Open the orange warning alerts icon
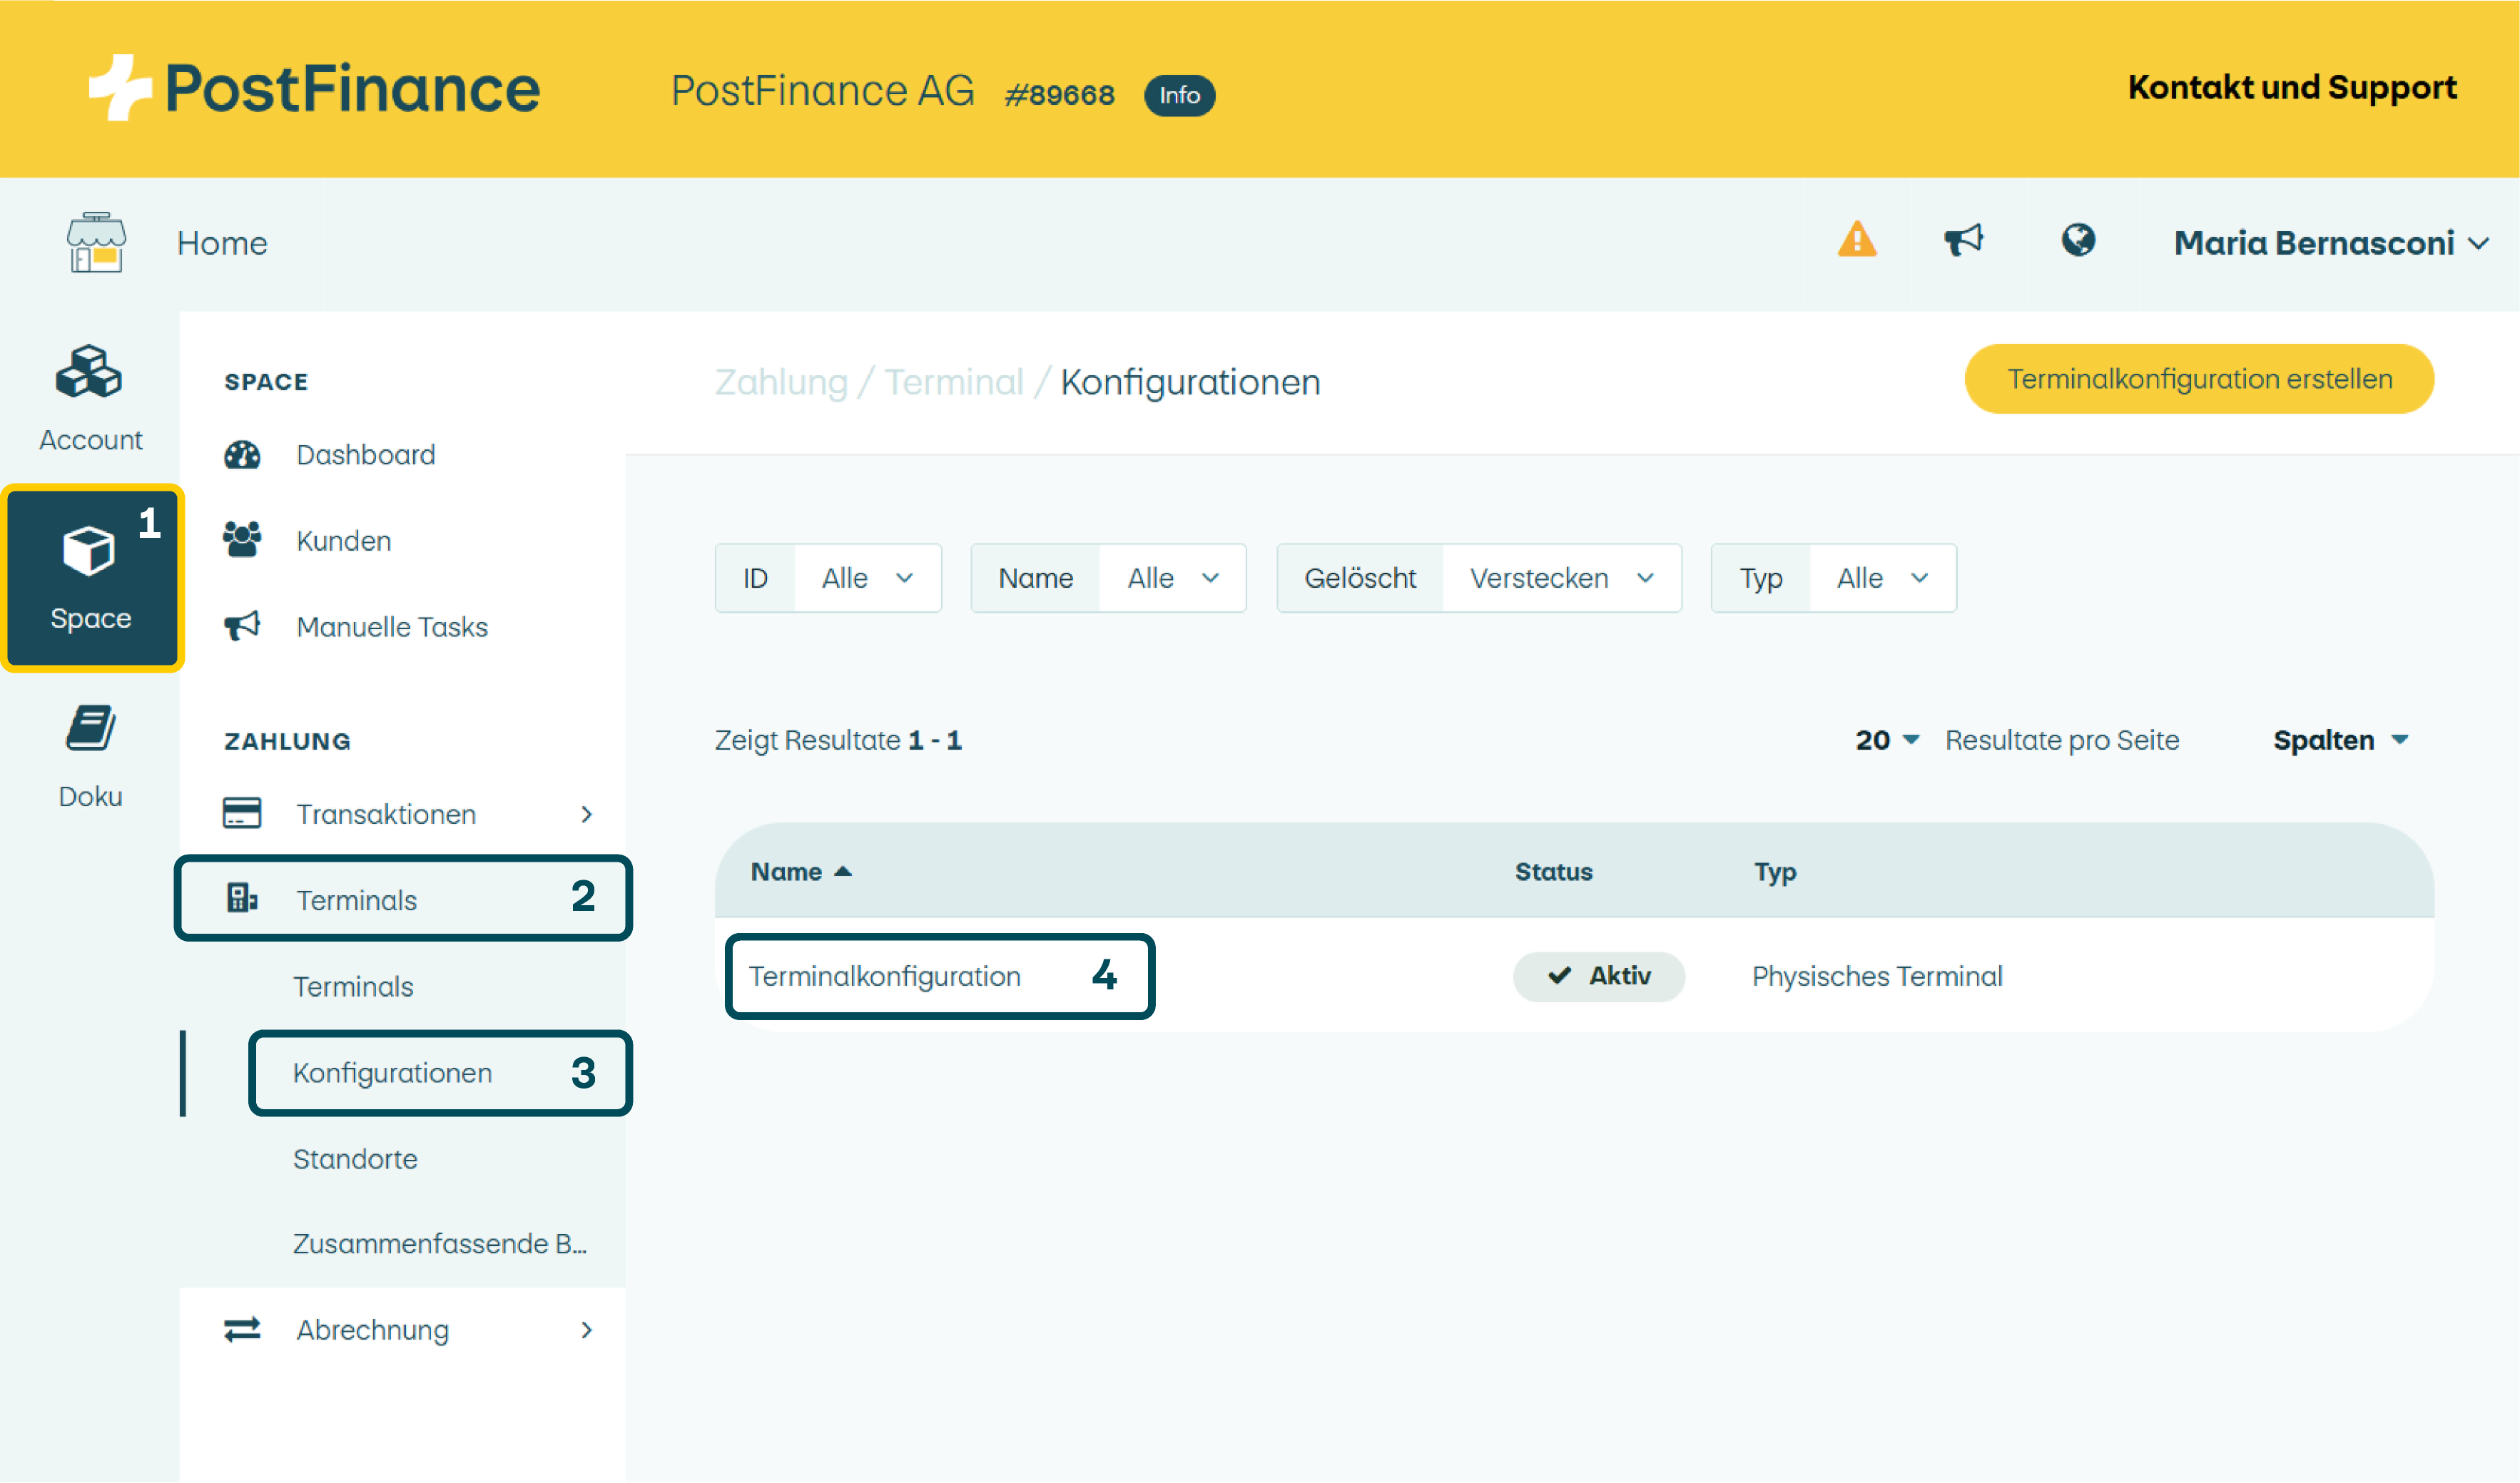 1857,240
